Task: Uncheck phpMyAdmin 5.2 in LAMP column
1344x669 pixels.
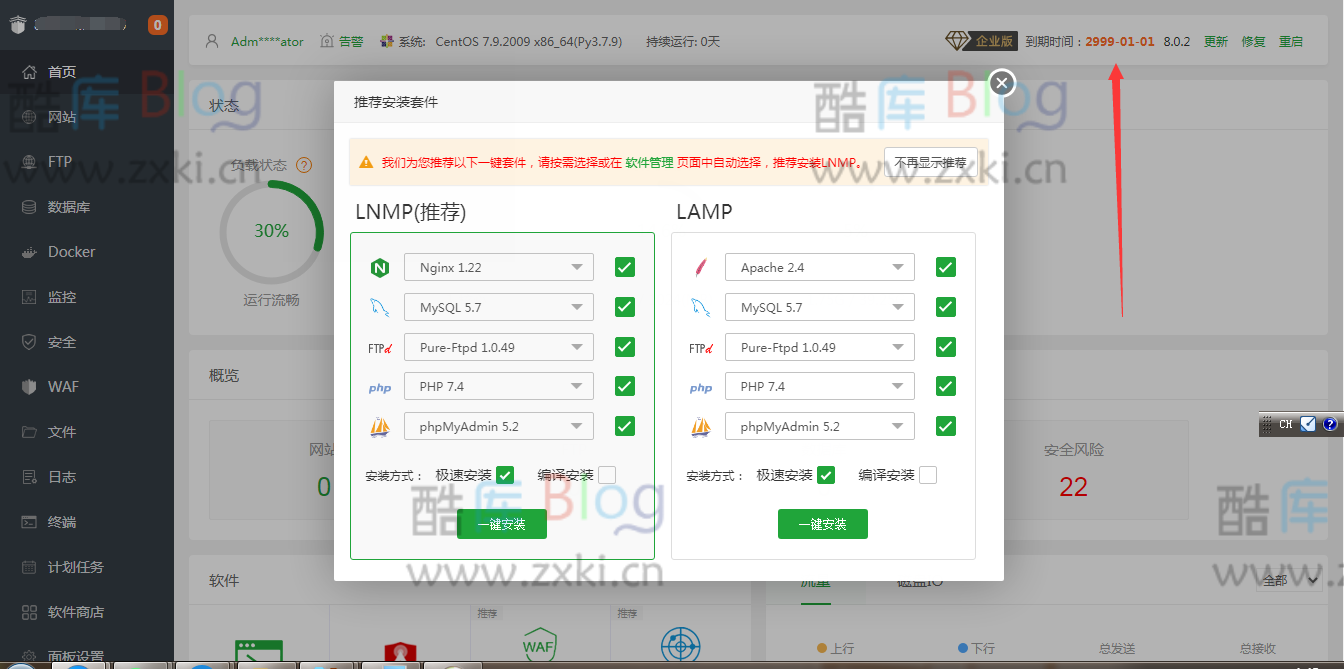Action: click(x=945, y=425)
